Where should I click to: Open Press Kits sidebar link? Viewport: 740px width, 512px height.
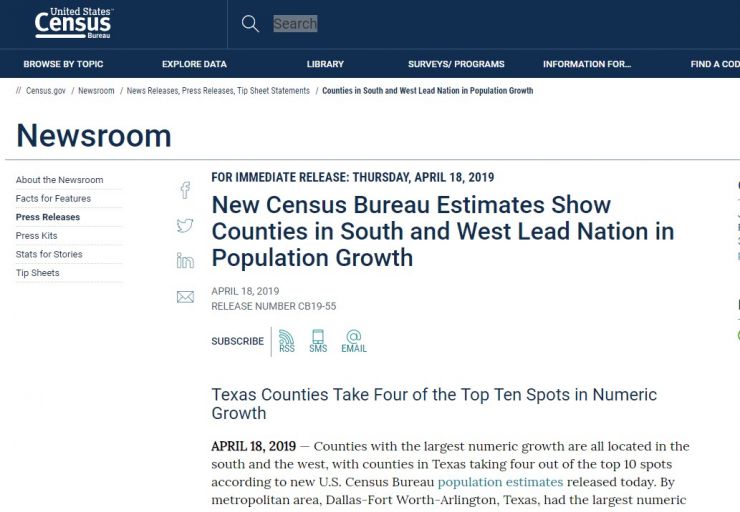36,235
